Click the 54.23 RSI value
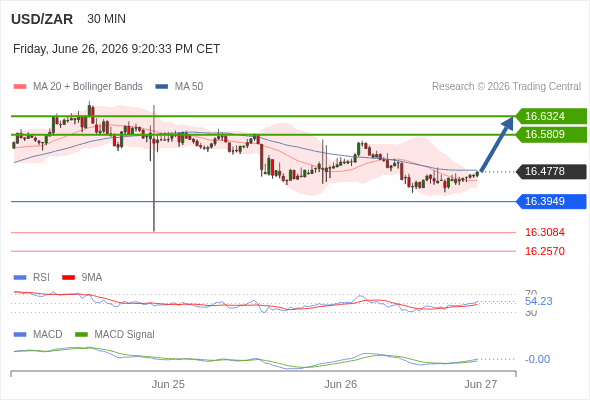 tap(539, 301)
